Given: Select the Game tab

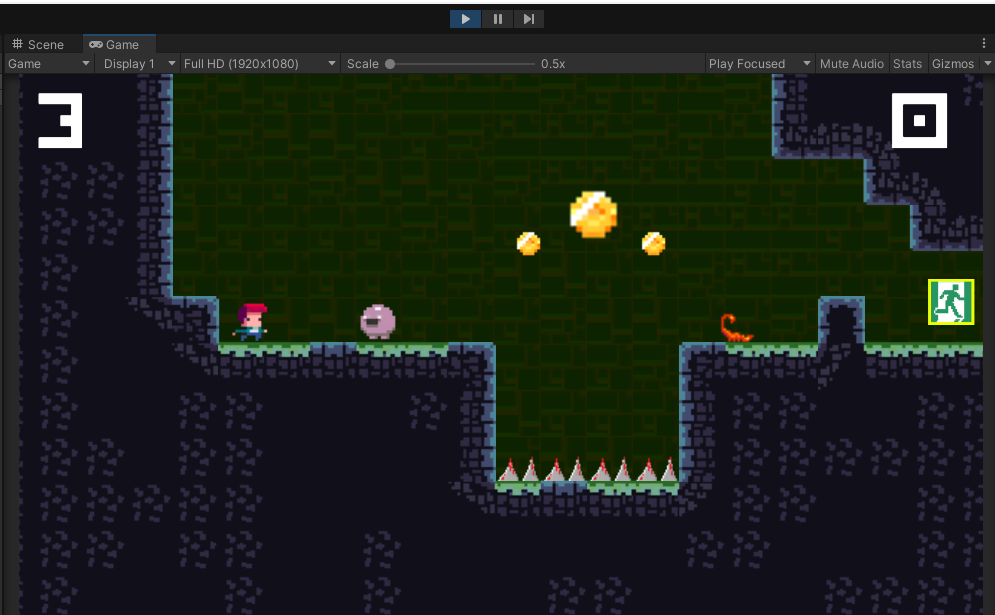Looking at the screenshot, I should (118, 44).
